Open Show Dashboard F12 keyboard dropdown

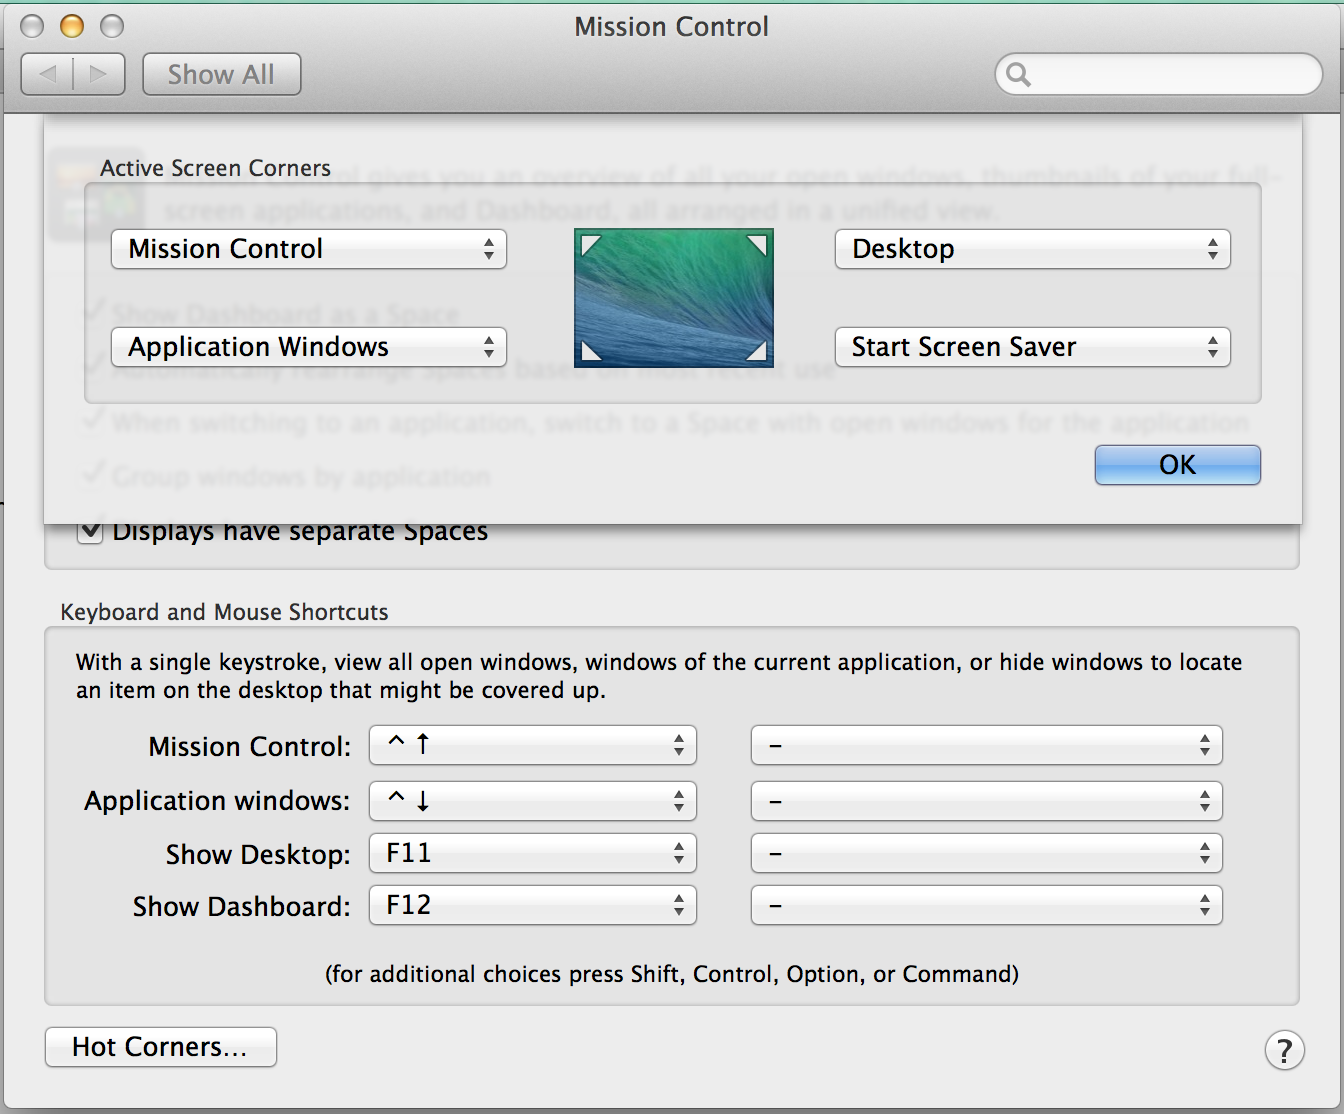coord(533,905)
